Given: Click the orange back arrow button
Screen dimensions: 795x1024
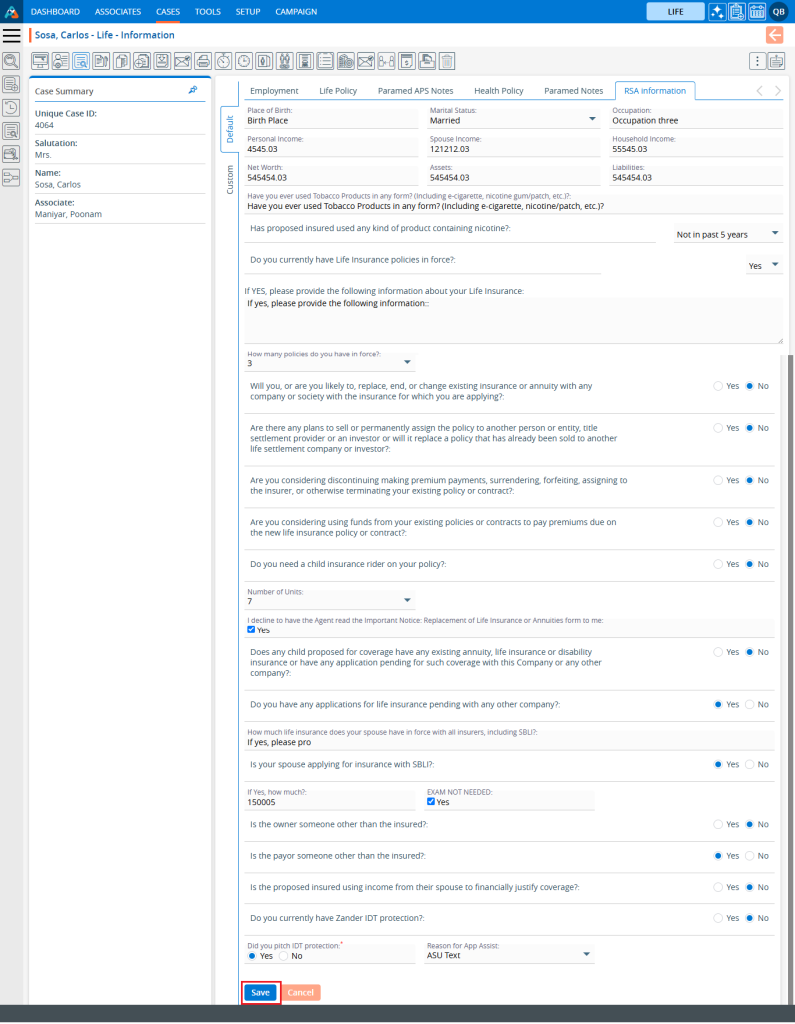Looking at the screenshot, I should pyautogui.click(x=774, y=35).
